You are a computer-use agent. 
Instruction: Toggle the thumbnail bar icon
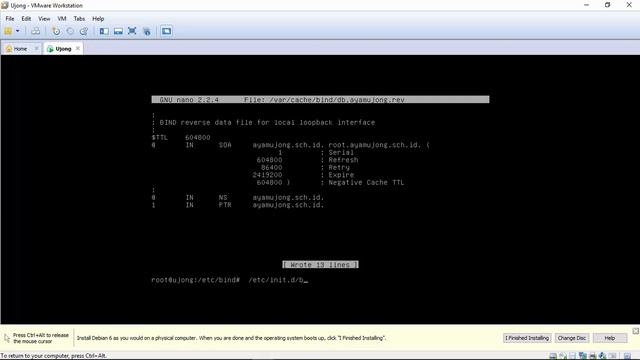click(118, 31)
